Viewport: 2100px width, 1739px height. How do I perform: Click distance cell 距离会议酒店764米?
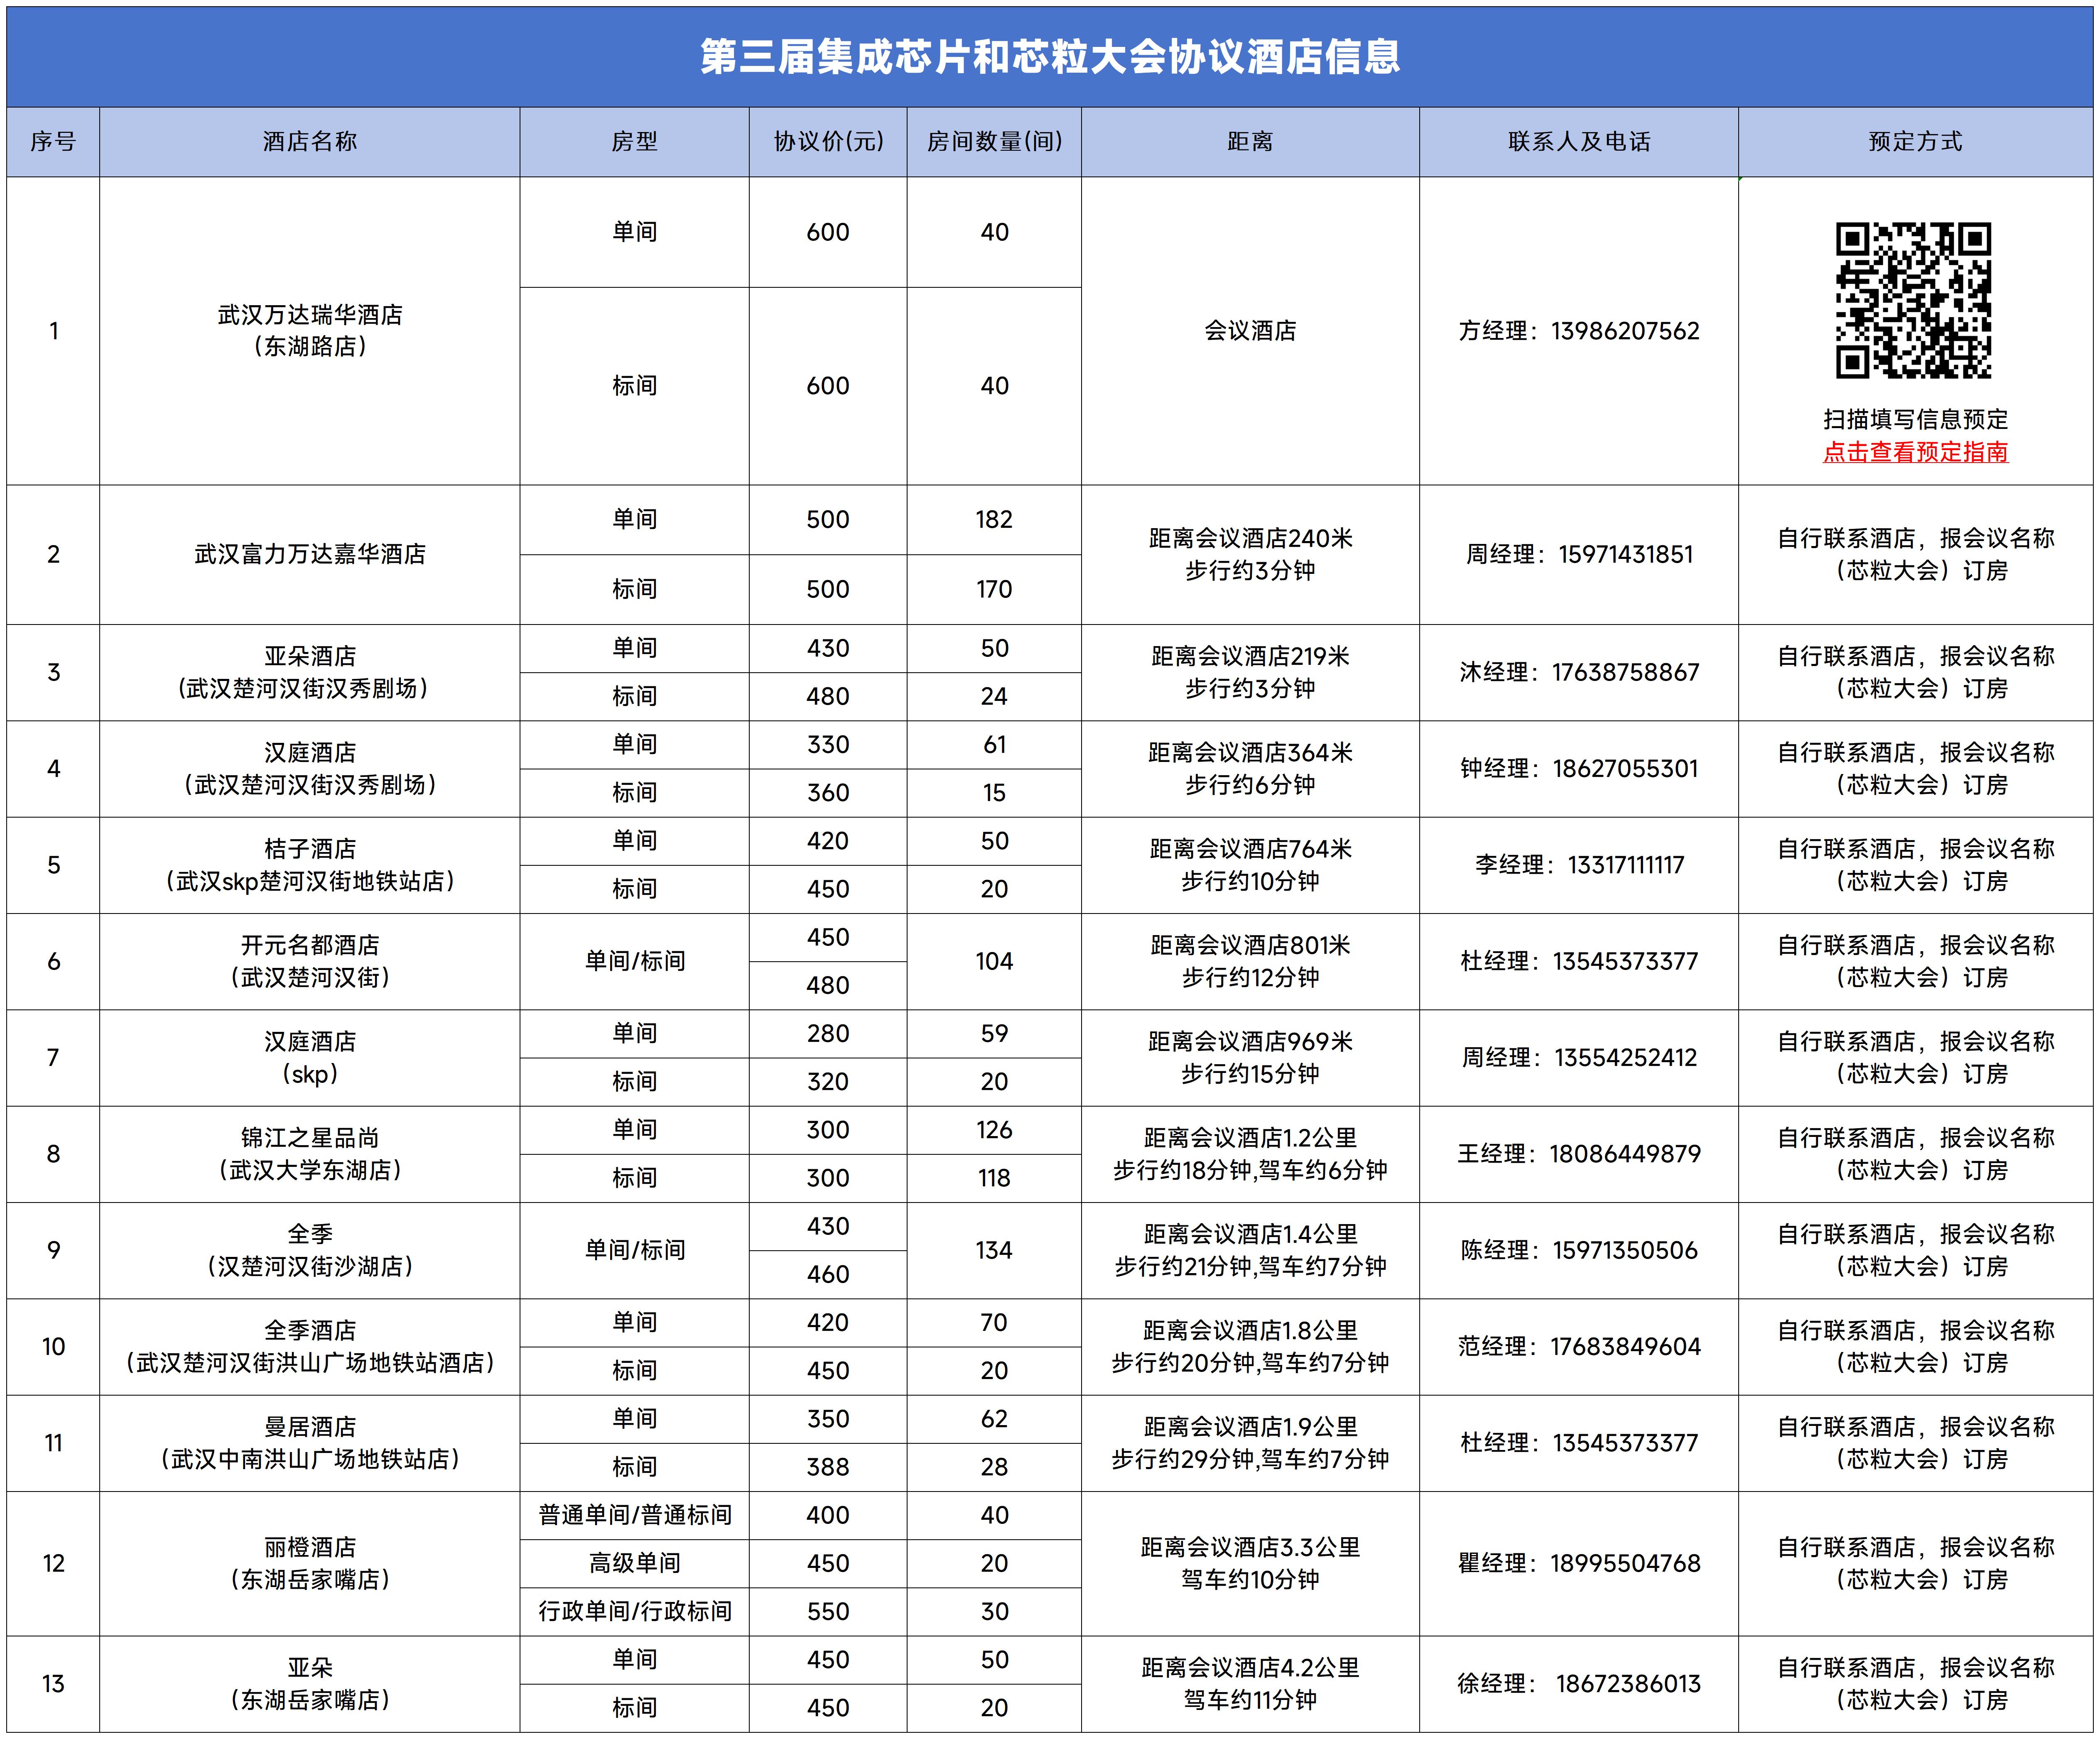[1250, 865]
